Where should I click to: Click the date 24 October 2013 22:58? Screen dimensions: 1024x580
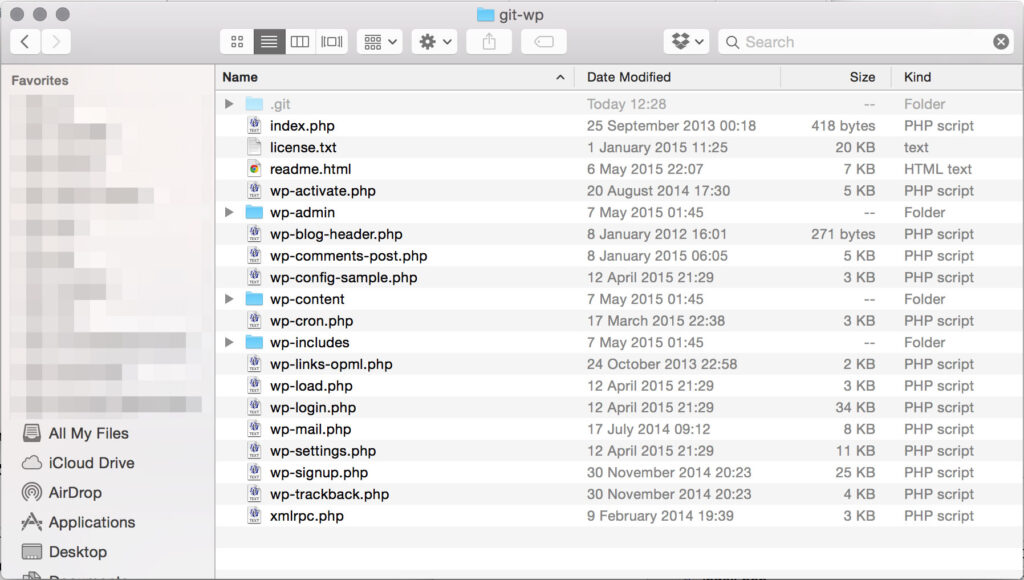pos(662,364)
